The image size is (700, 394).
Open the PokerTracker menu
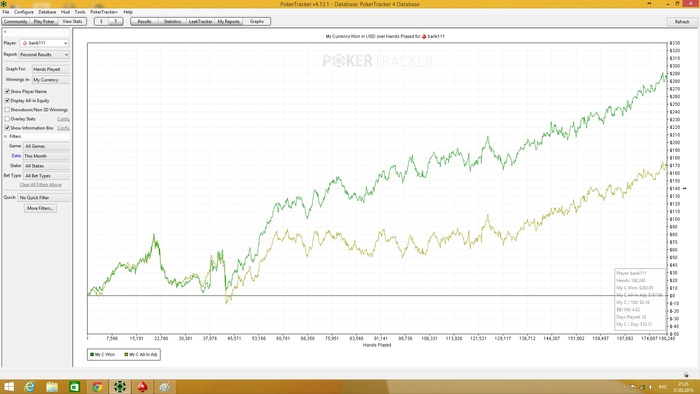point(104,12)
